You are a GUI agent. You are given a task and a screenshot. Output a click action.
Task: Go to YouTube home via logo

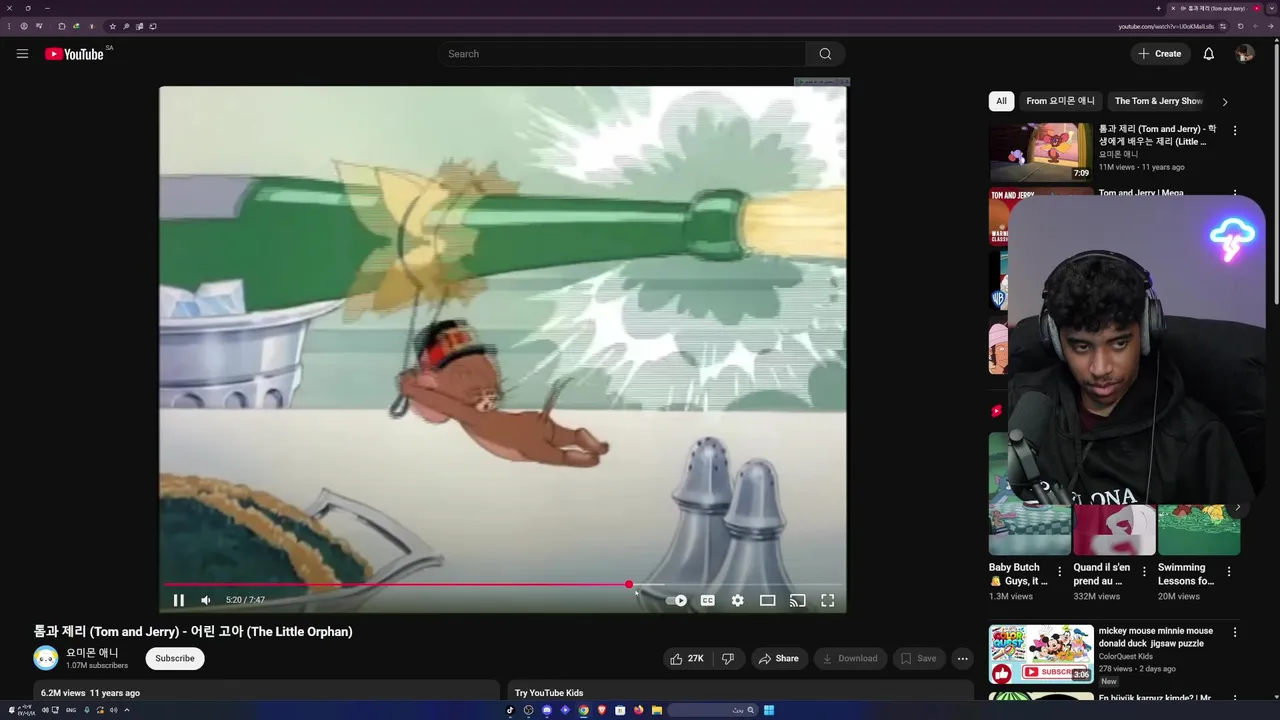click(x=74, y=54)
